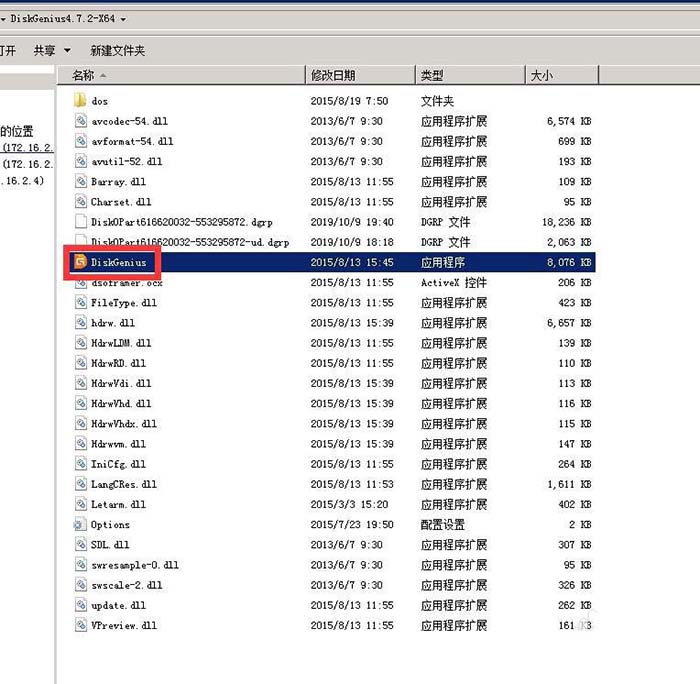Select the VPreview.dll file icon
Viewport: 700px width, 684px height.
tap(80, 625)
